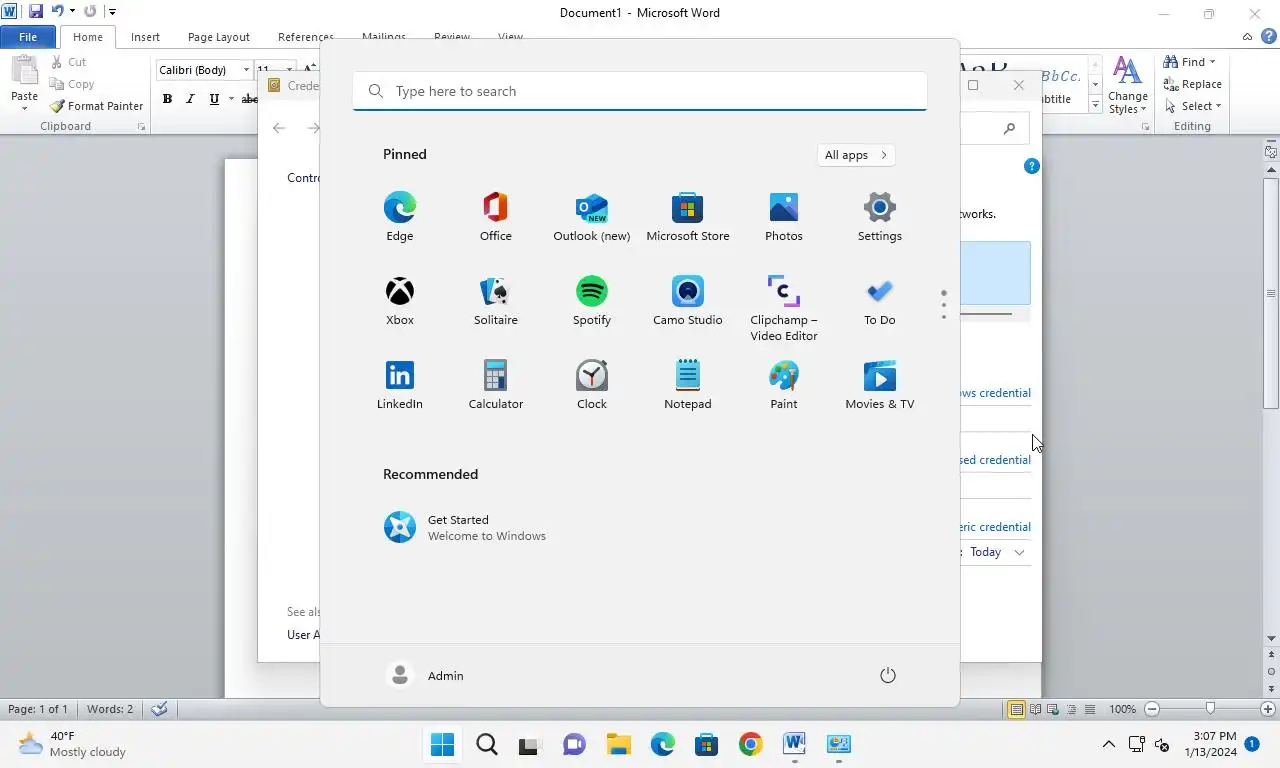
Task: Open Microsoft Store pinned app
Action: click(688, 217)
